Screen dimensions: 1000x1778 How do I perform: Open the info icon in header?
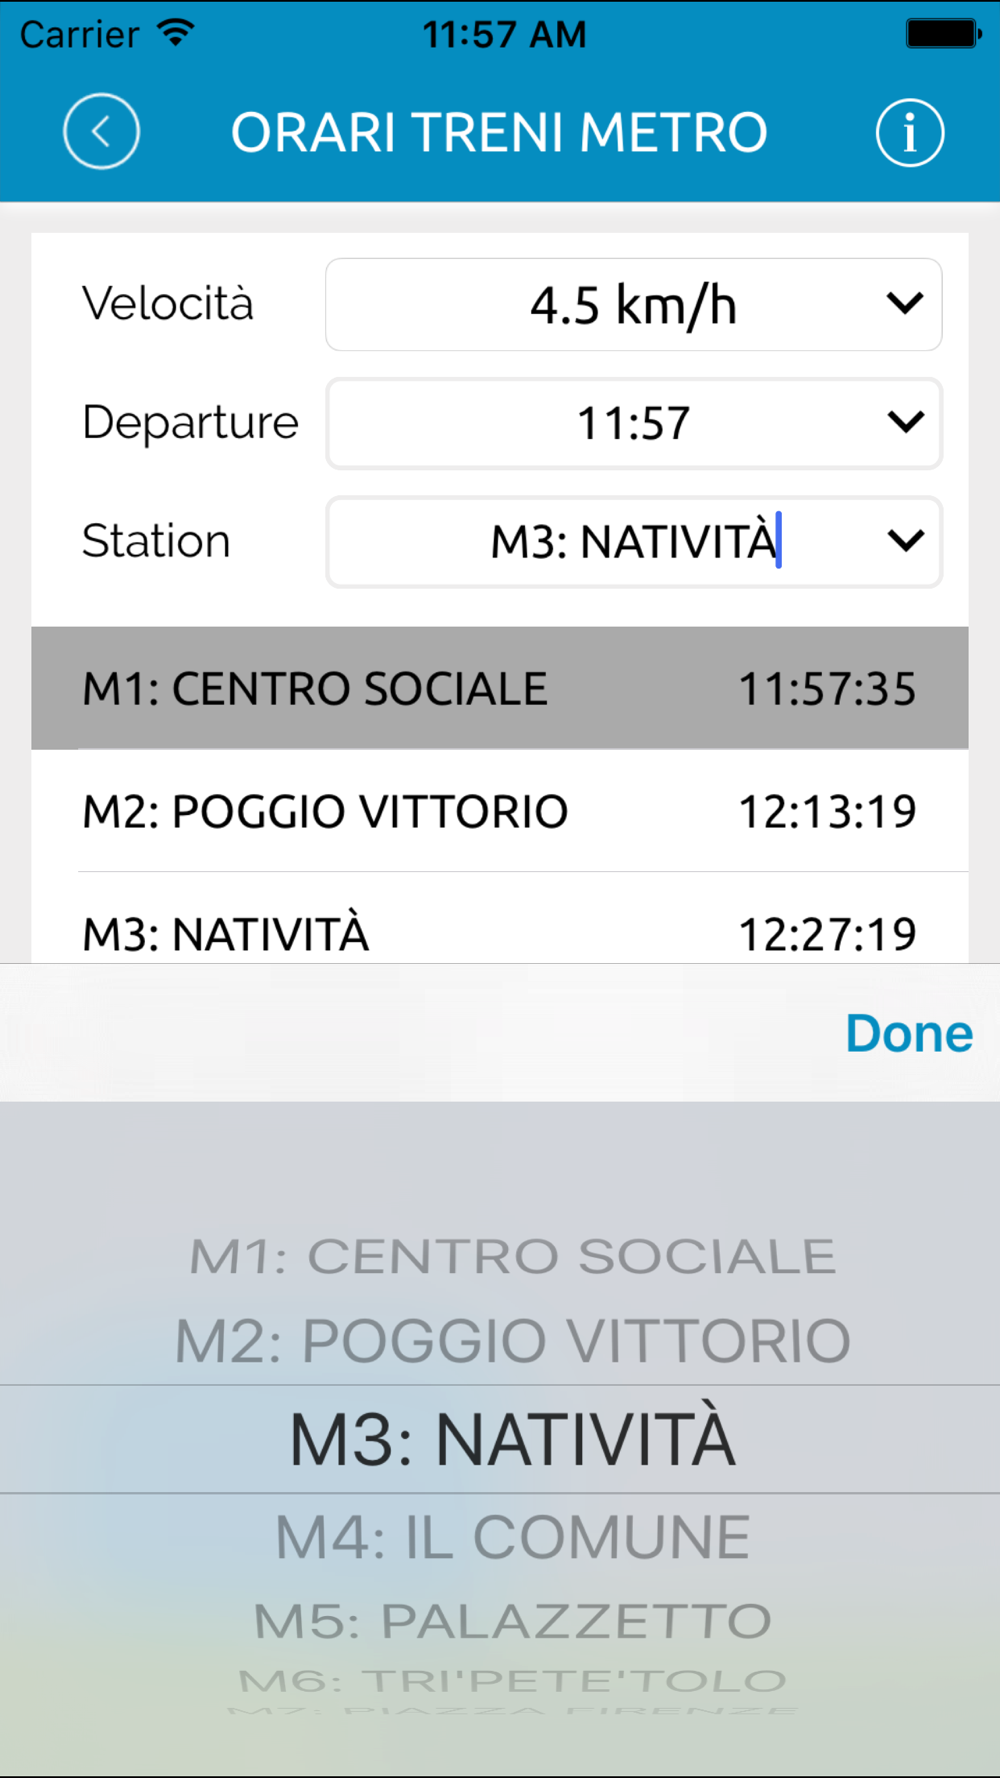coord(910,132)
